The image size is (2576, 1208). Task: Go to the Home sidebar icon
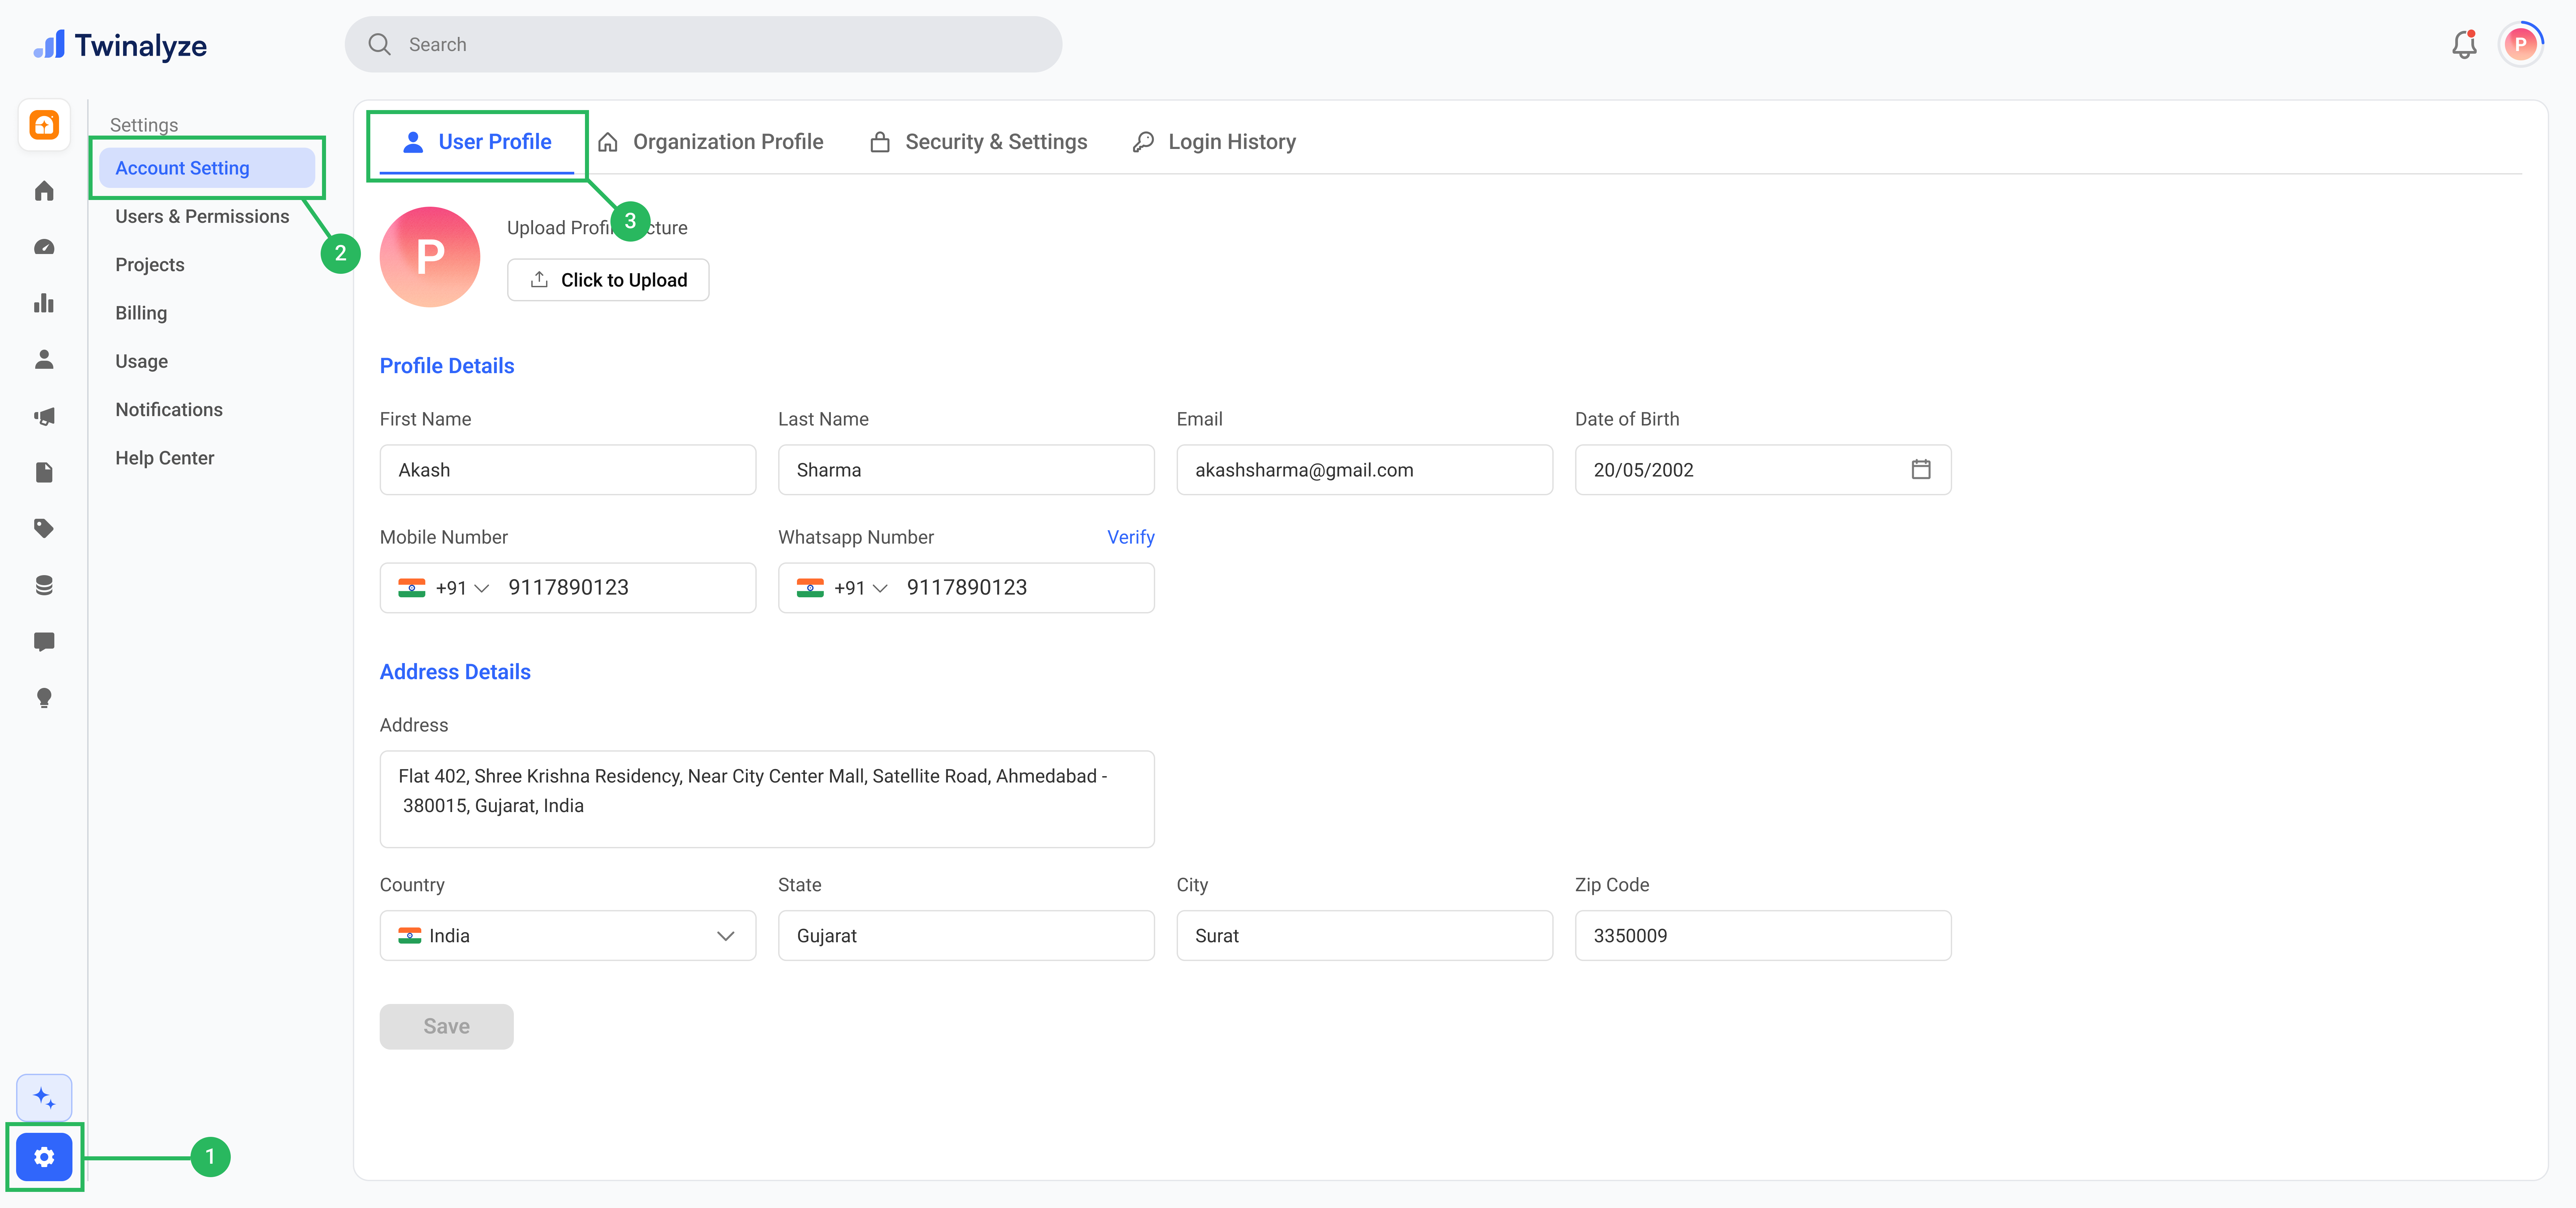(x=44, y=191)
